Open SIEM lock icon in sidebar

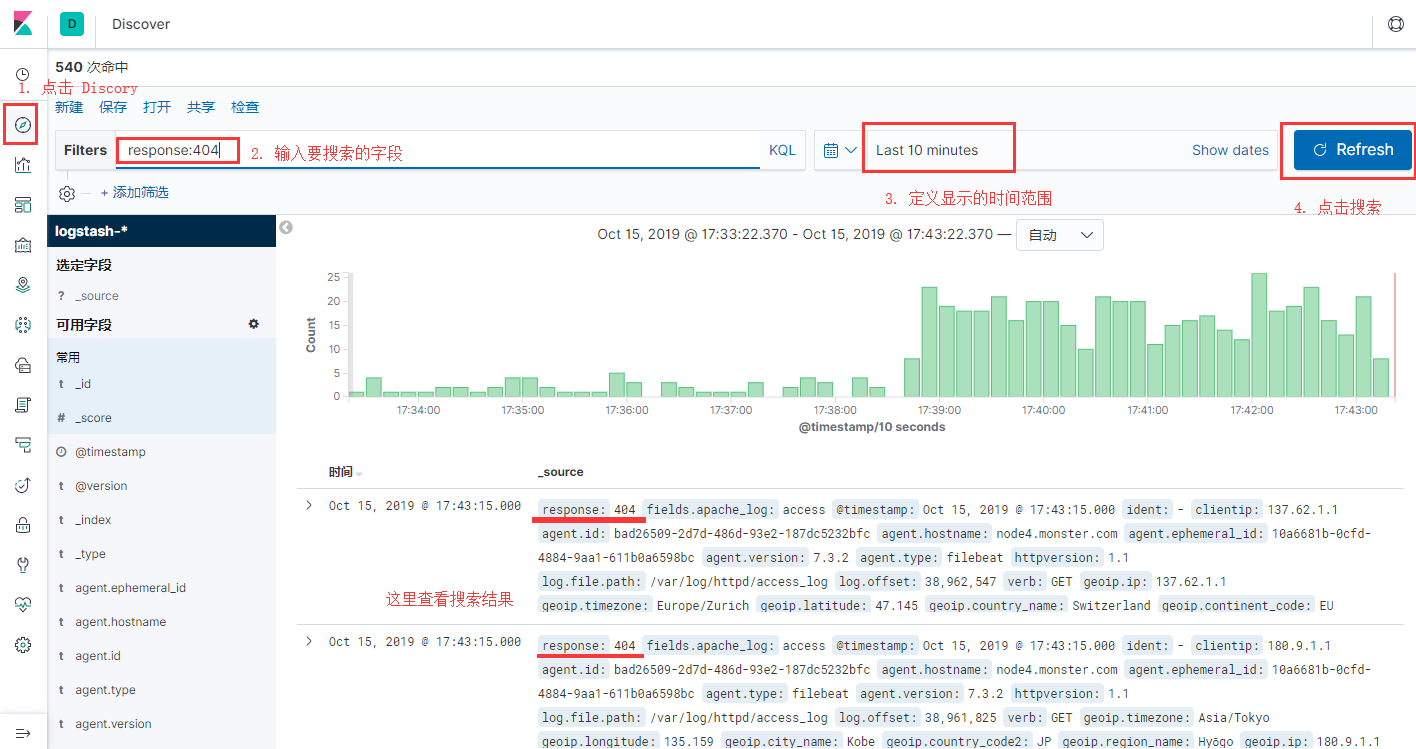coord(22,525)
